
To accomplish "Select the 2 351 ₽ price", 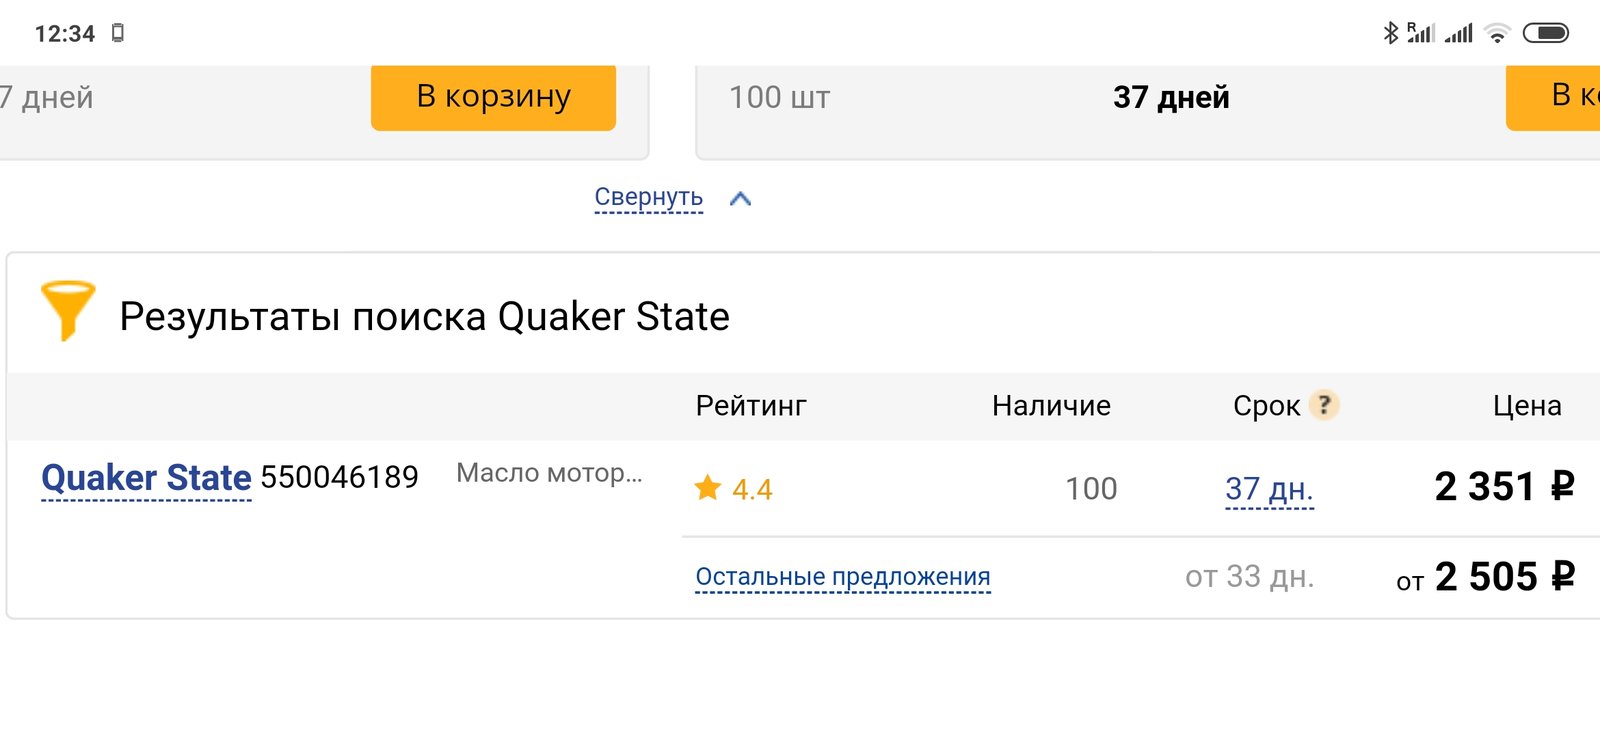I will (x=1505, y=487).
